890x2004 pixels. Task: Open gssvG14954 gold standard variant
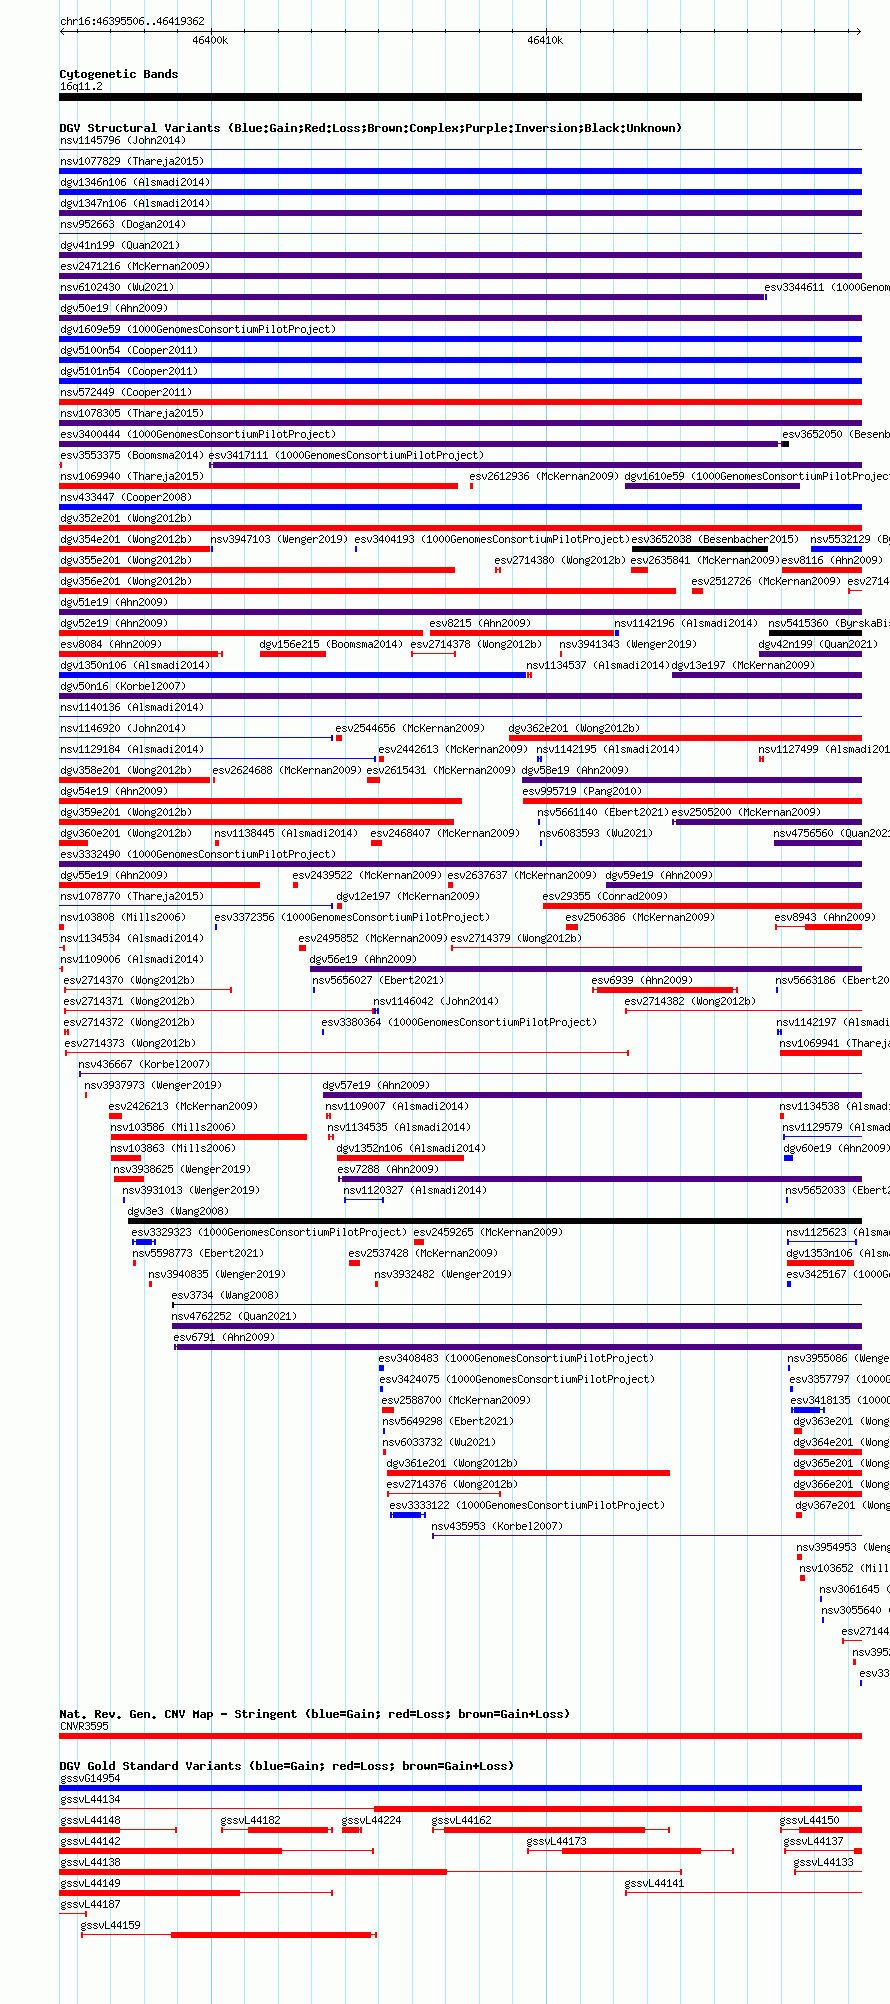point(90,1778)
